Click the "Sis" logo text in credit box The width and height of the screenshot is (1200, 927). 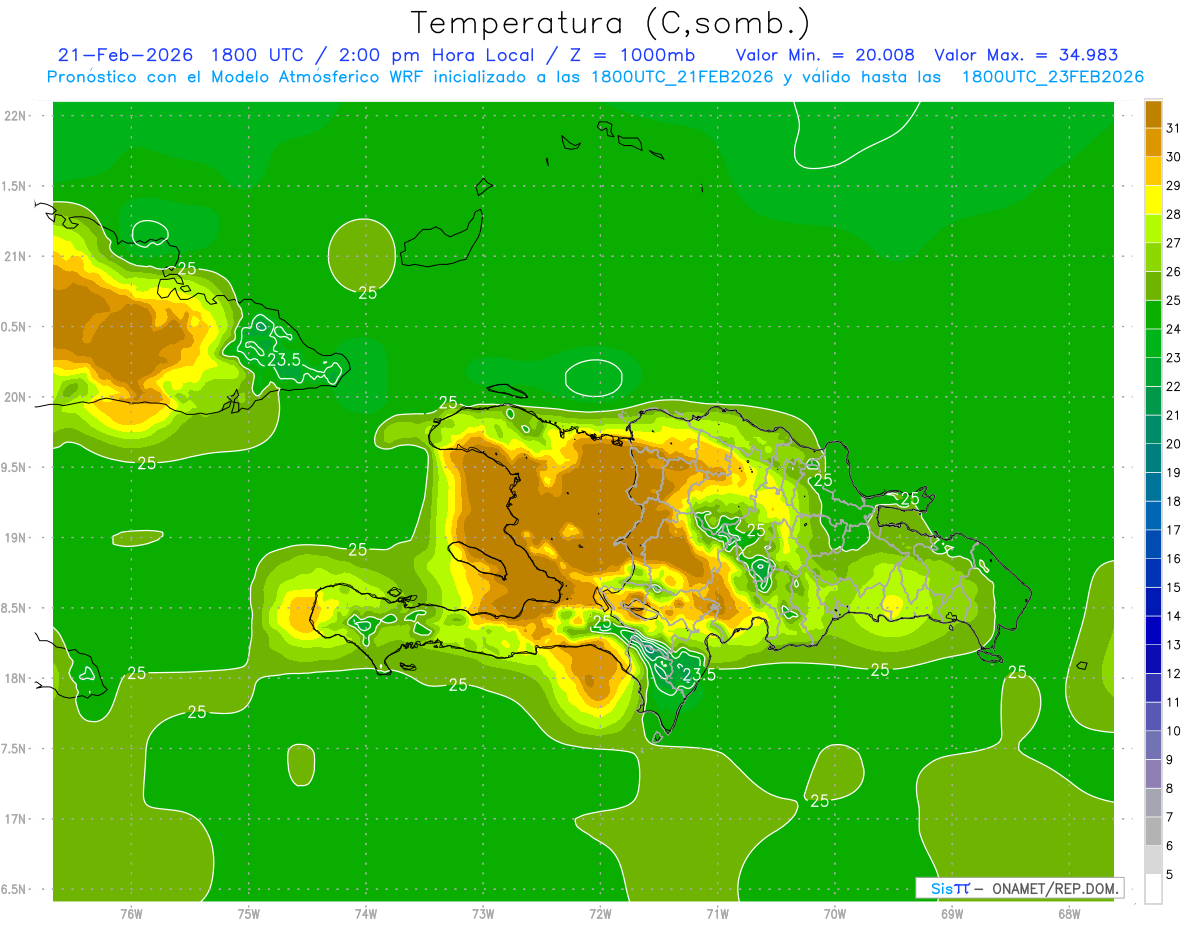pyautogui.click(x=942, y=888)
